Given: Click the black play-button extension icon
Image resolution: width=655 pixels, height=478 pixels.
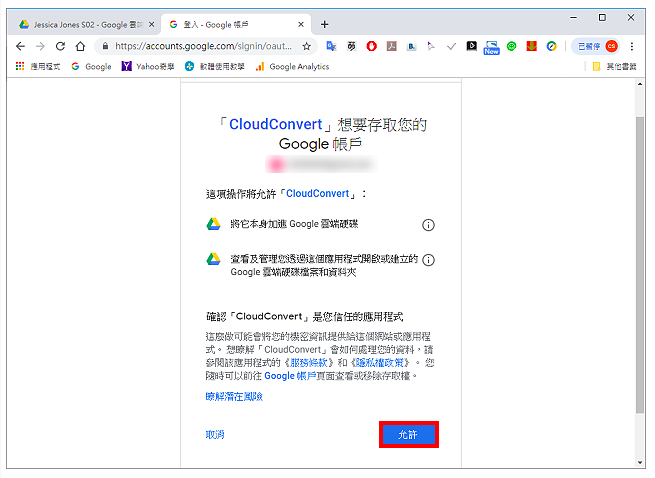Looking at the screenshot, I should click(x=472, y=46).
